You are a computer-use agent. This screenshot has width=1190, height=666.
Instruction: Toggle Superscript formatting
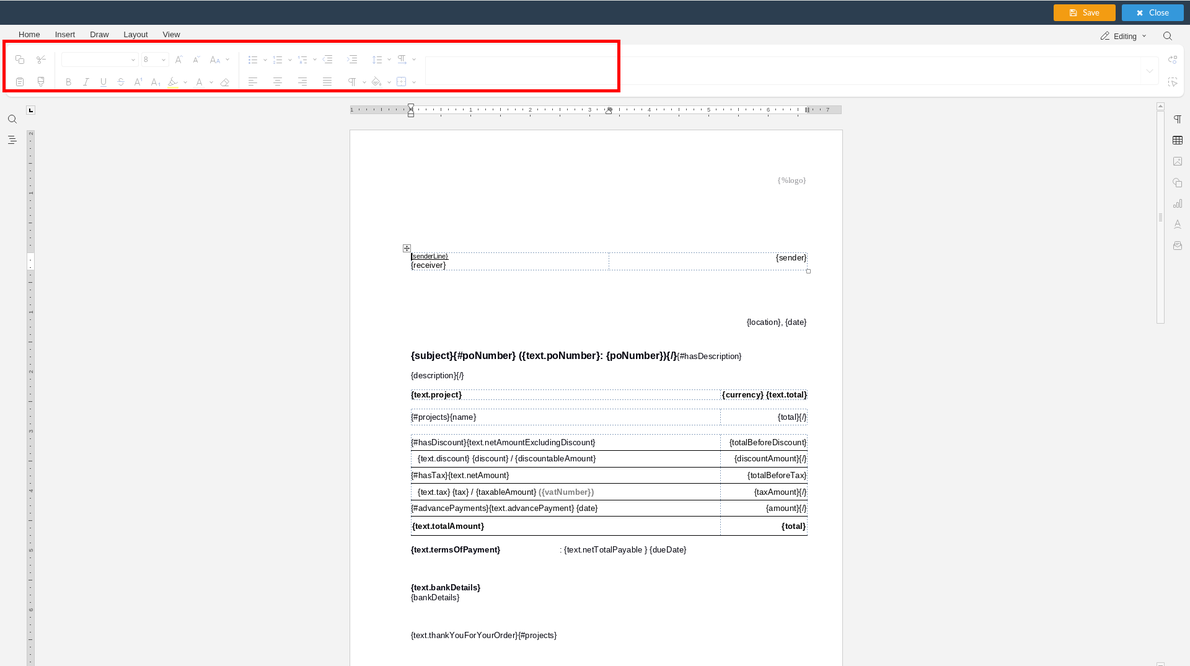point(138,82)
